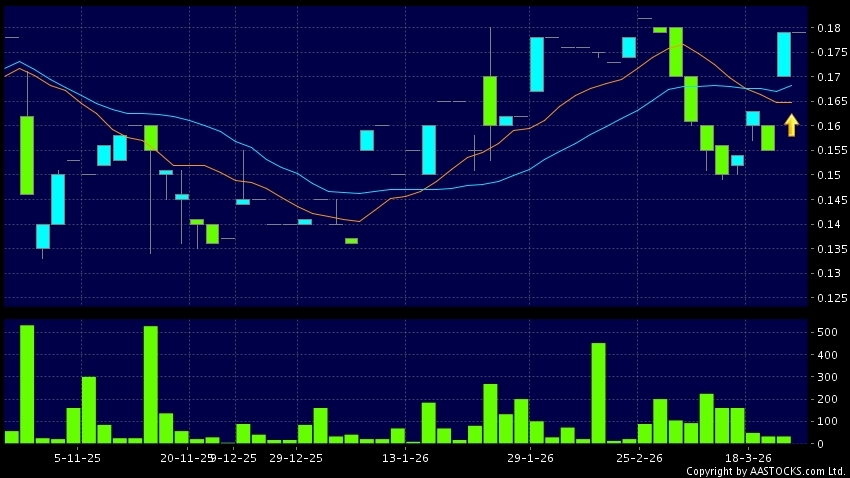Click the 500 volume axis label
850x478 pixels.
point(826,332)
